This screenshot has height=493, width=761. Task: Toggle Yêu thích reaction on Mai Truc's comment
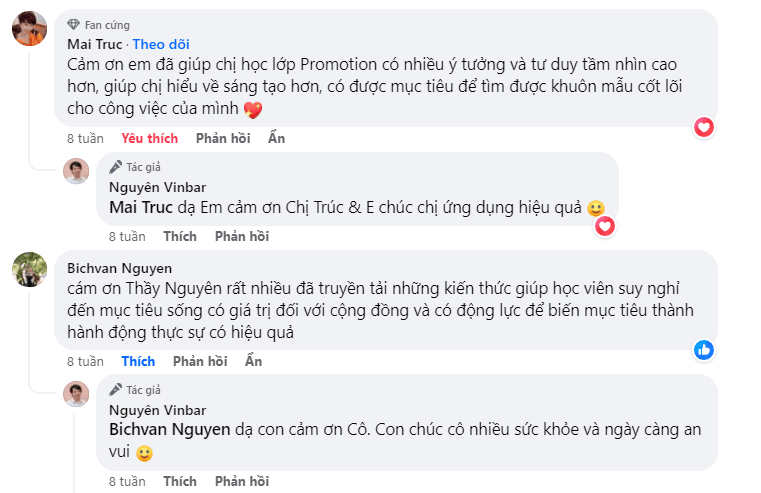click(150, 138)
